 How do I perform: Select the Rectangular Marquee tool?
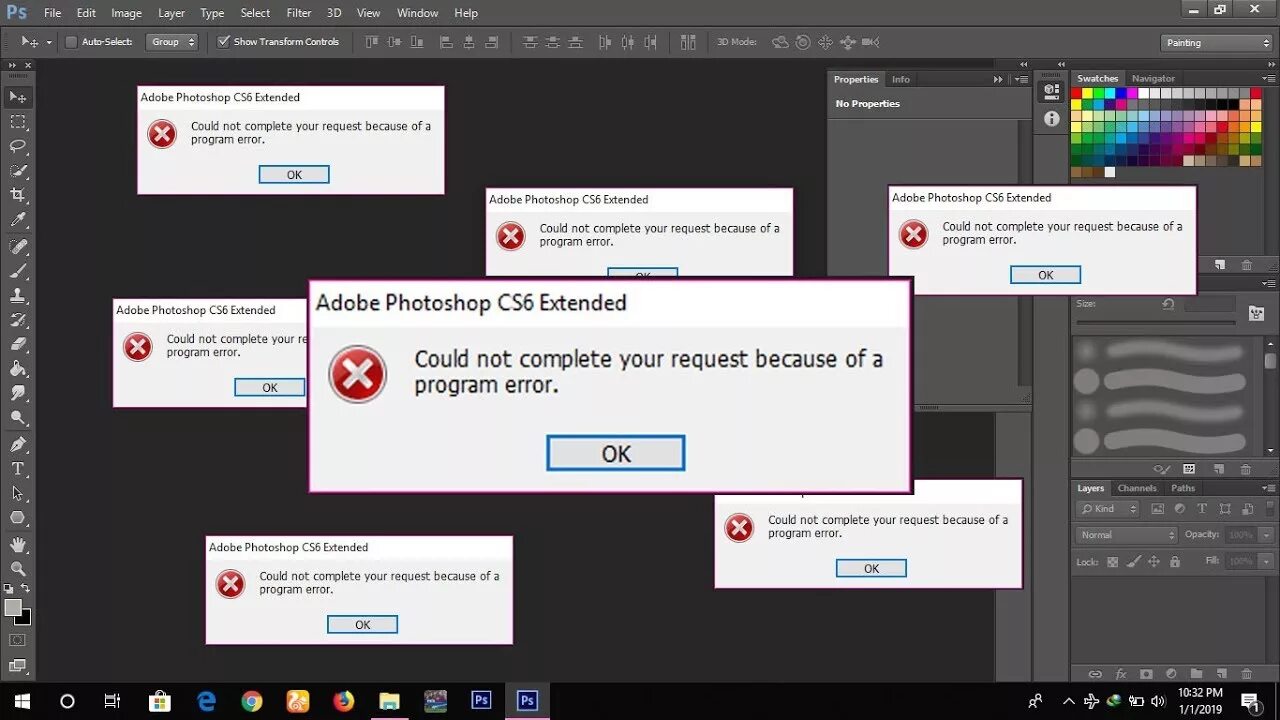click(18, 122)
